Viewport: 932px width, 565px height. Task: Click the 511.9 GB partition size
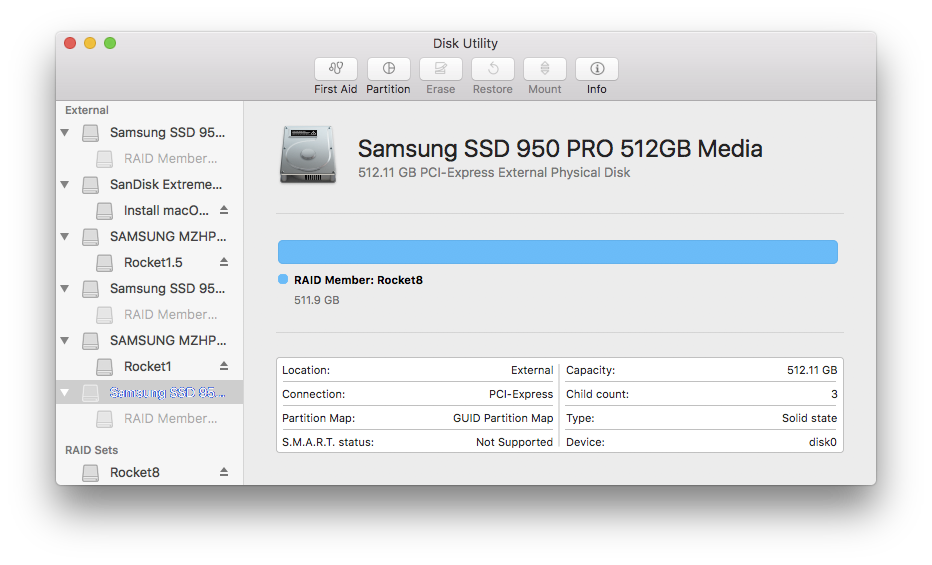(317, 300)
